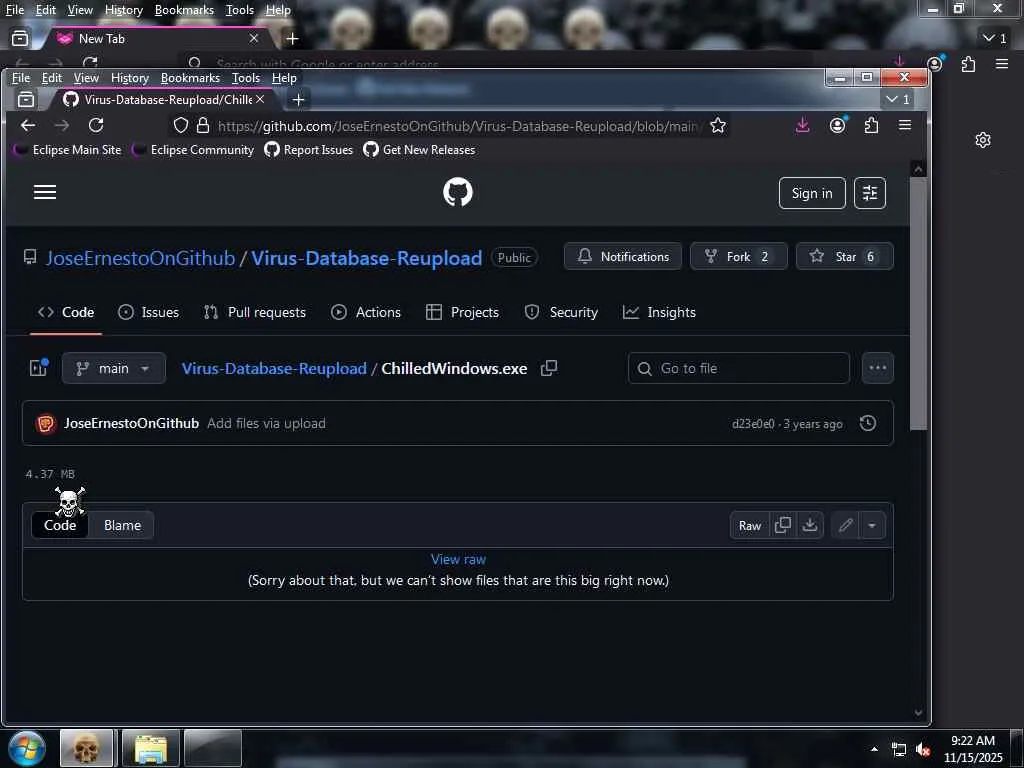Click the front window's forward arrow
Image resolution: width=1024 pixels, height=768 pixels.
[61, 125]
